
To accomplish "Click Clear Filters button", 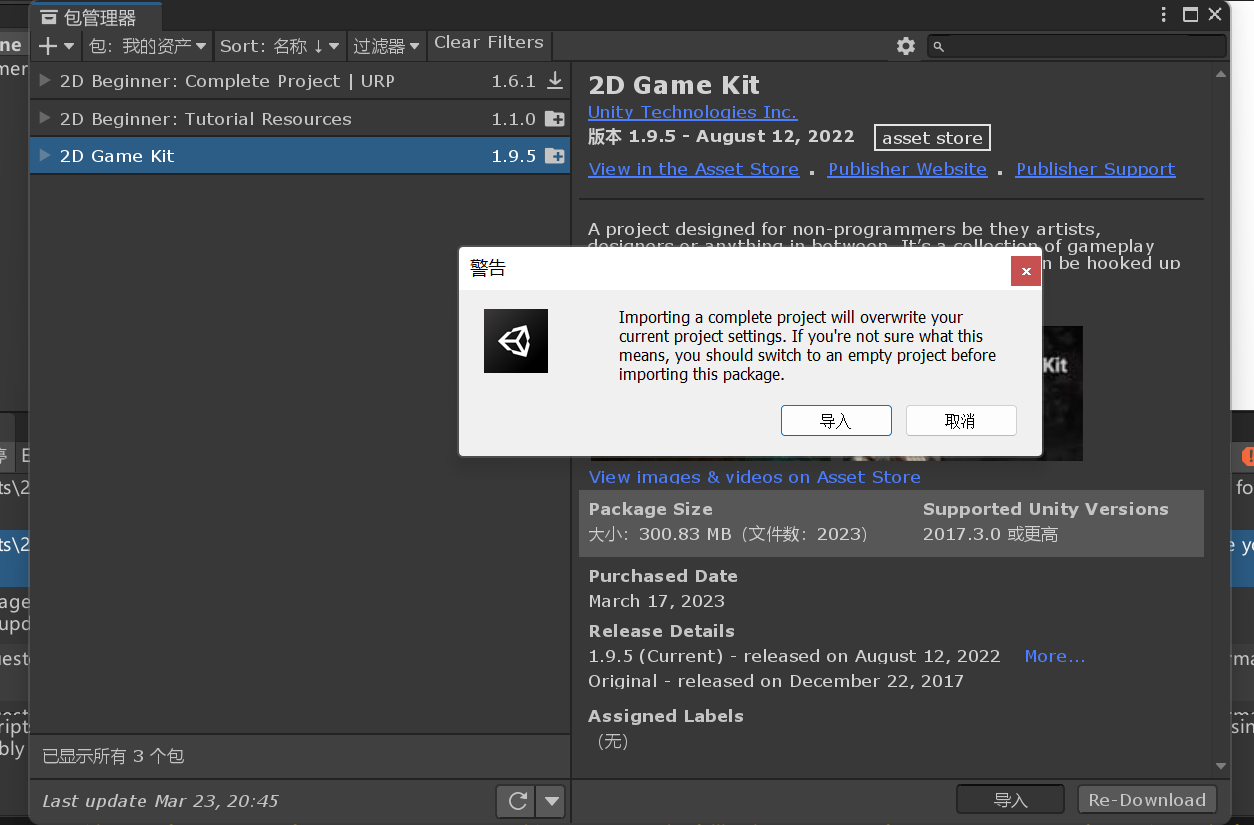I will [x=489, y=43].
